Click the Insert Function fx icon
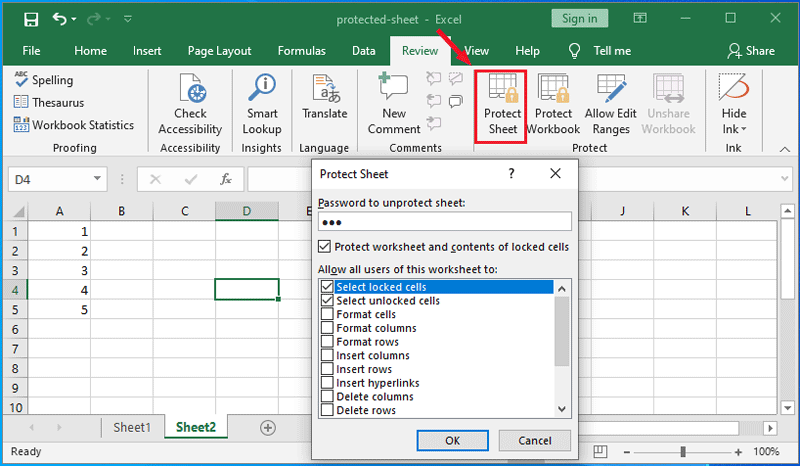This screenshot has width=800, height=466. 226,179
